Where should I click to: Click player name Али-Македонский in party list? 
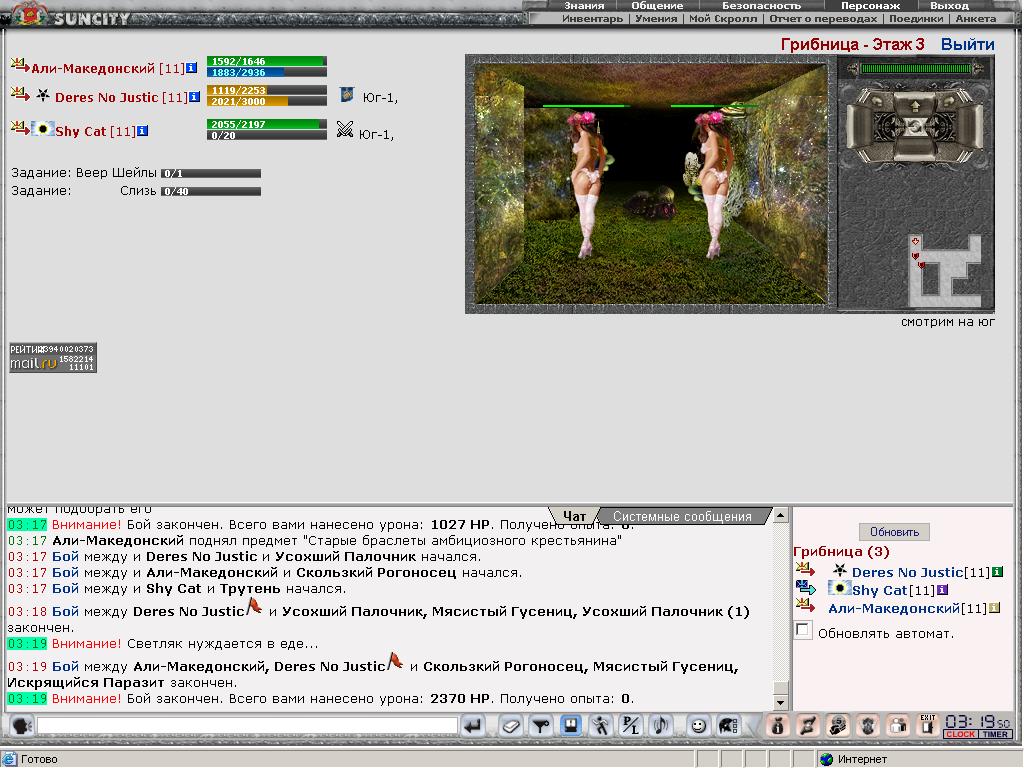[x=93, y=69]
